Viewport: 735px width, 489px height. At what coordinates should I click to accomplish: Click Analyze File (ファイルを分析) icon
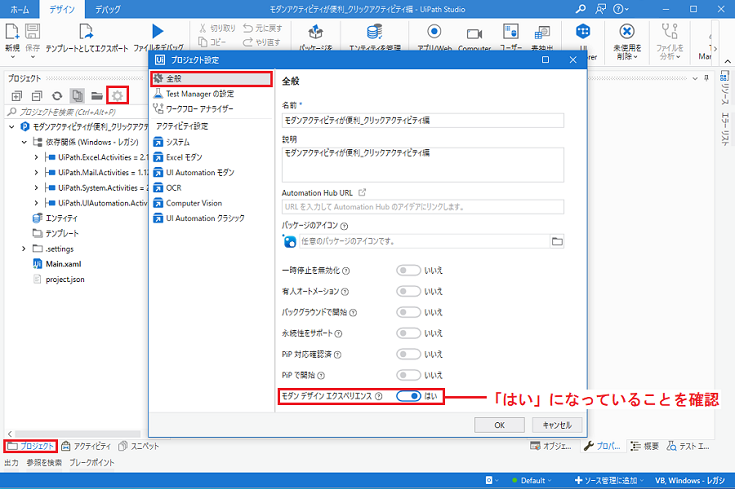coord(669,31)
